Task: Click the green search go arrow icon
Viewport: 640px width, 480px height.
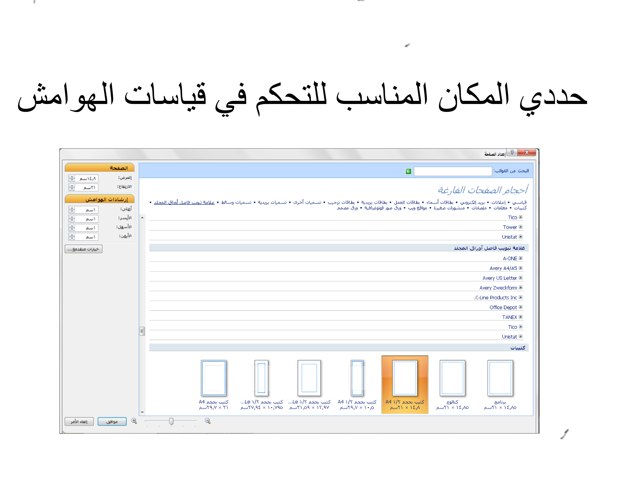Action: [408, 171]
